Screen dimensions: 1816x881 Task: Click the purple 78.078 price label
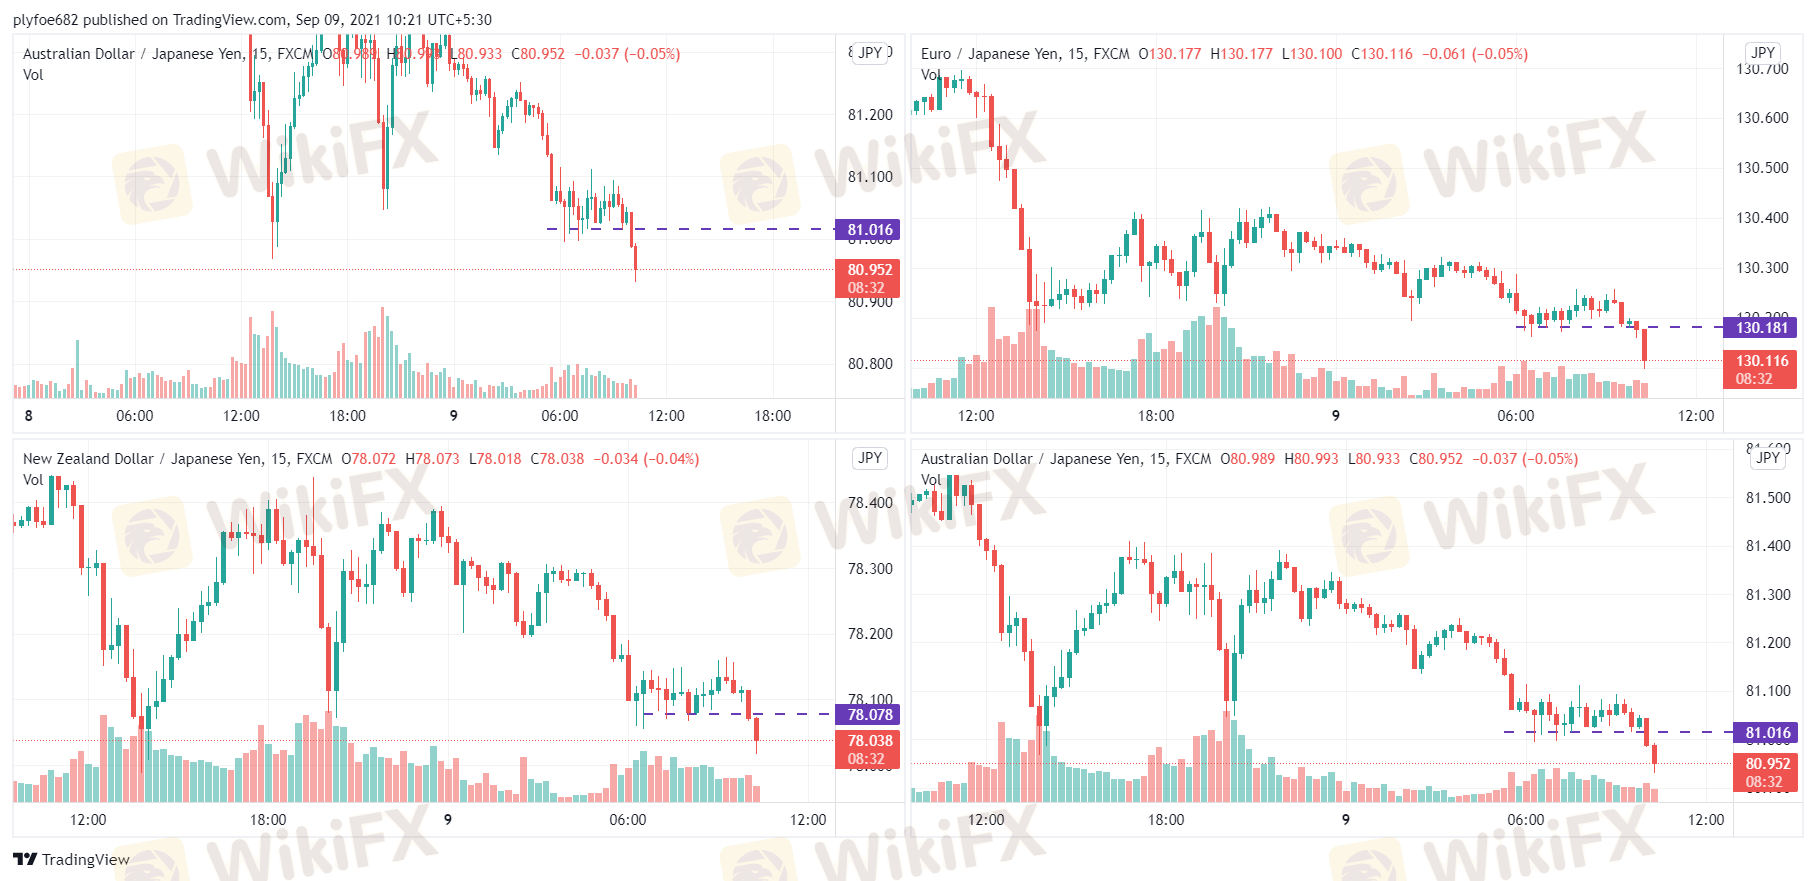tap(869, 714)
